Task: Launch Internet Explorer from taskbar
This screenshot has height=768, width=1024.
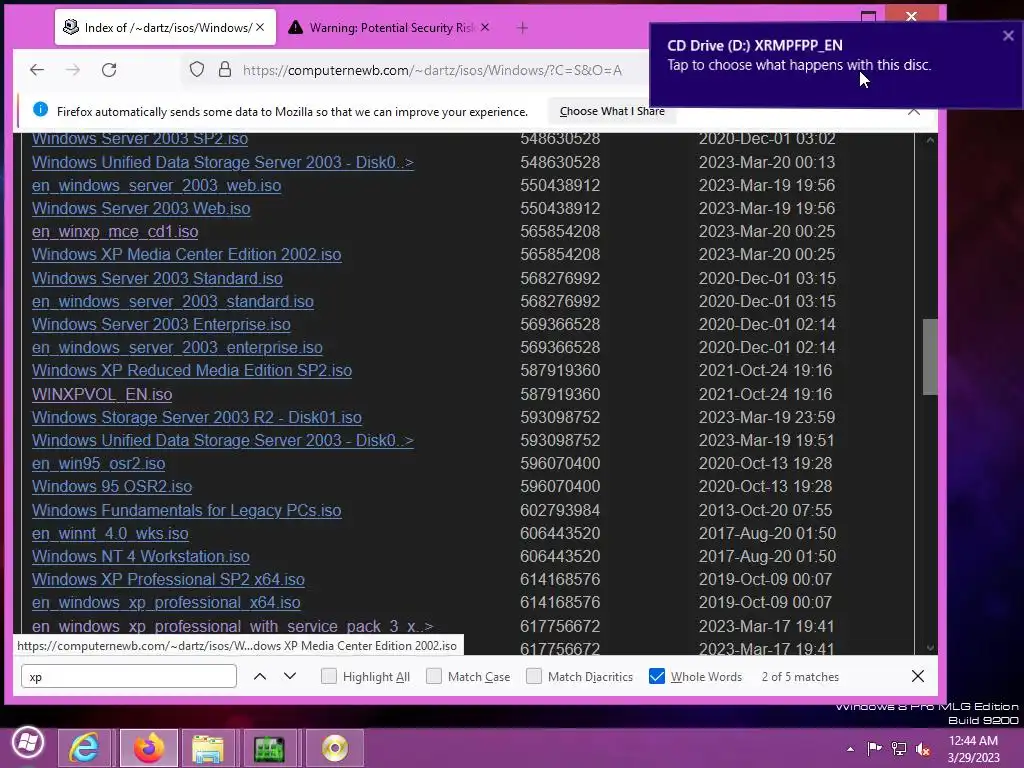Action: pyautogui.click(x=84, y=748)
